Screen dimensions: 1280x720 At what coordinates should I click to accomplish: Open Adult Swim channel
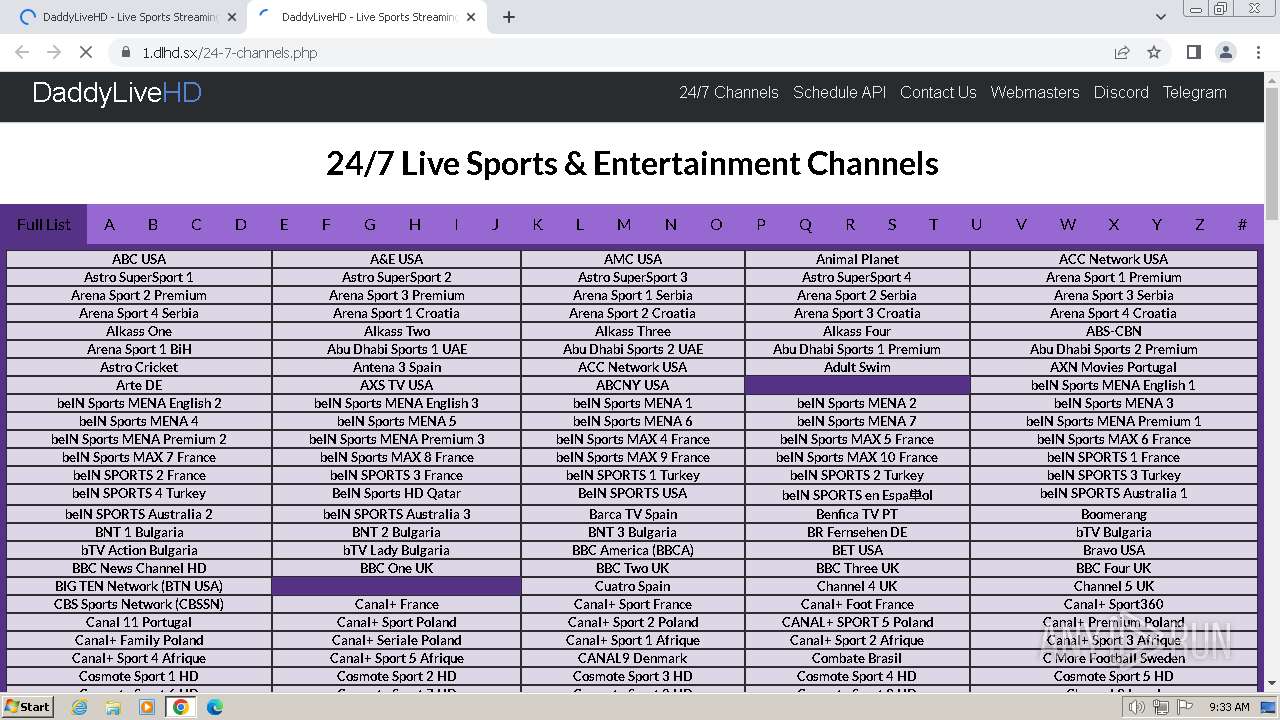(x=857, y=367)
